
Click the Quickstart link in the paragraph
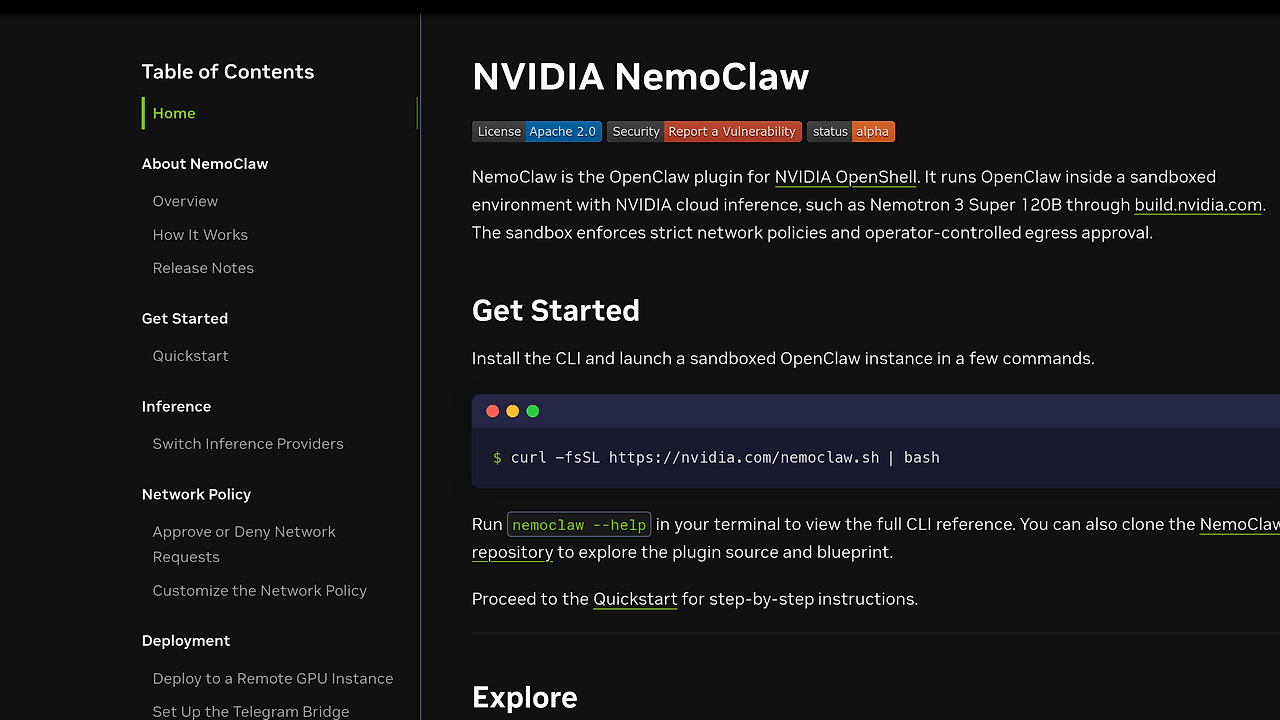[x=635, y=599]
